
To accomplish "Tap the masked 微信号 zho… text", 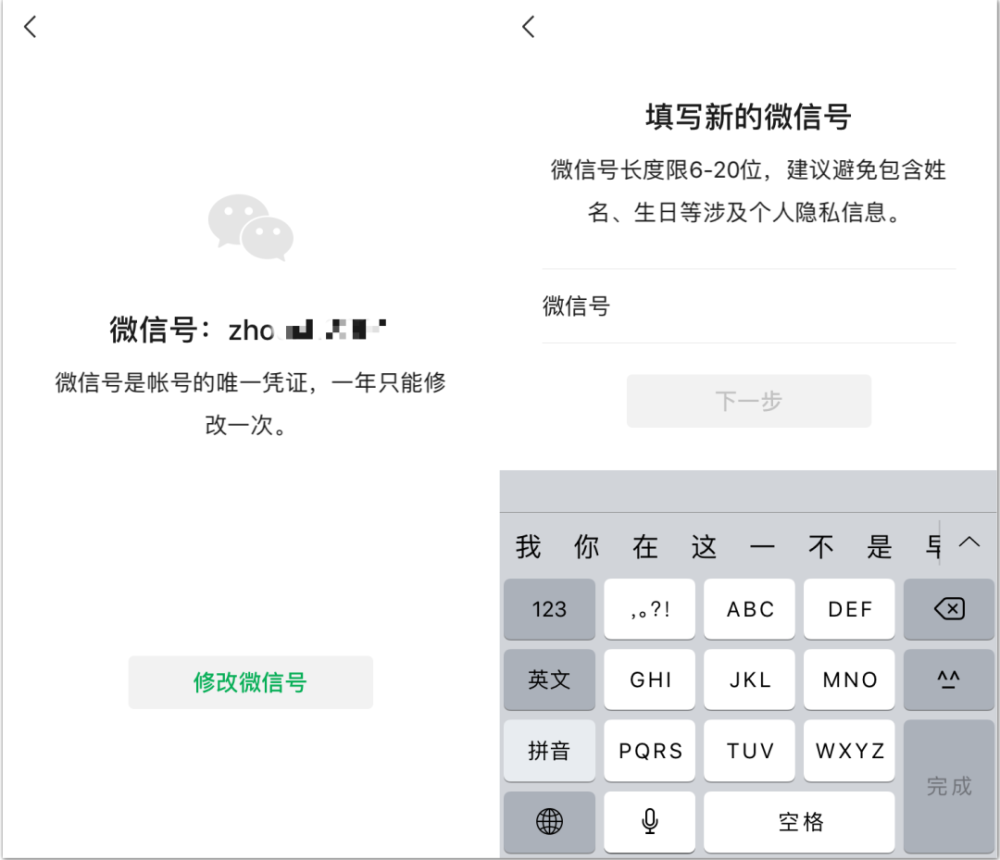I will pos(248,330).
